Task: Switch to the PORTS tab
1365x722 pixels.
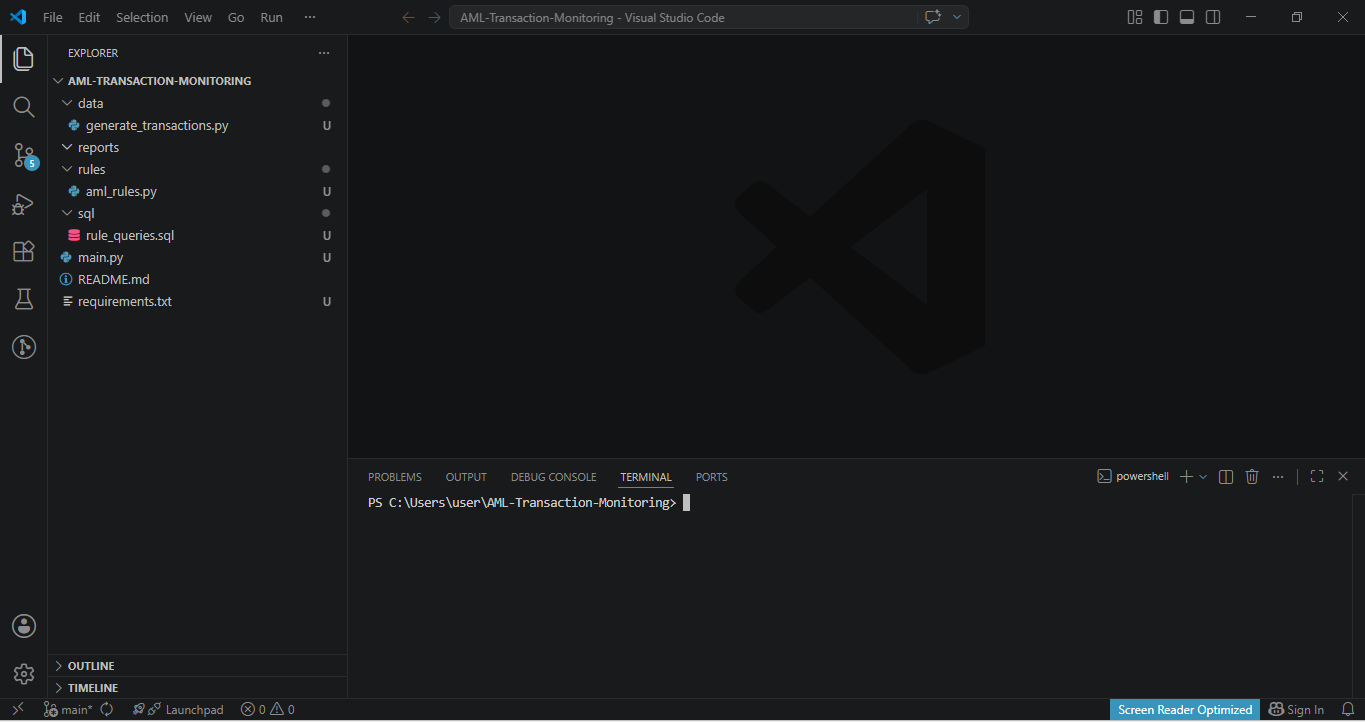Action: pos(712,477)
